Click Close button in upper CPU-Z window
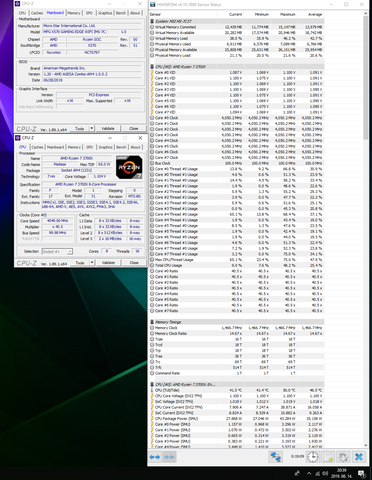This screenshot has height=480, width=372. pos(134,128)
